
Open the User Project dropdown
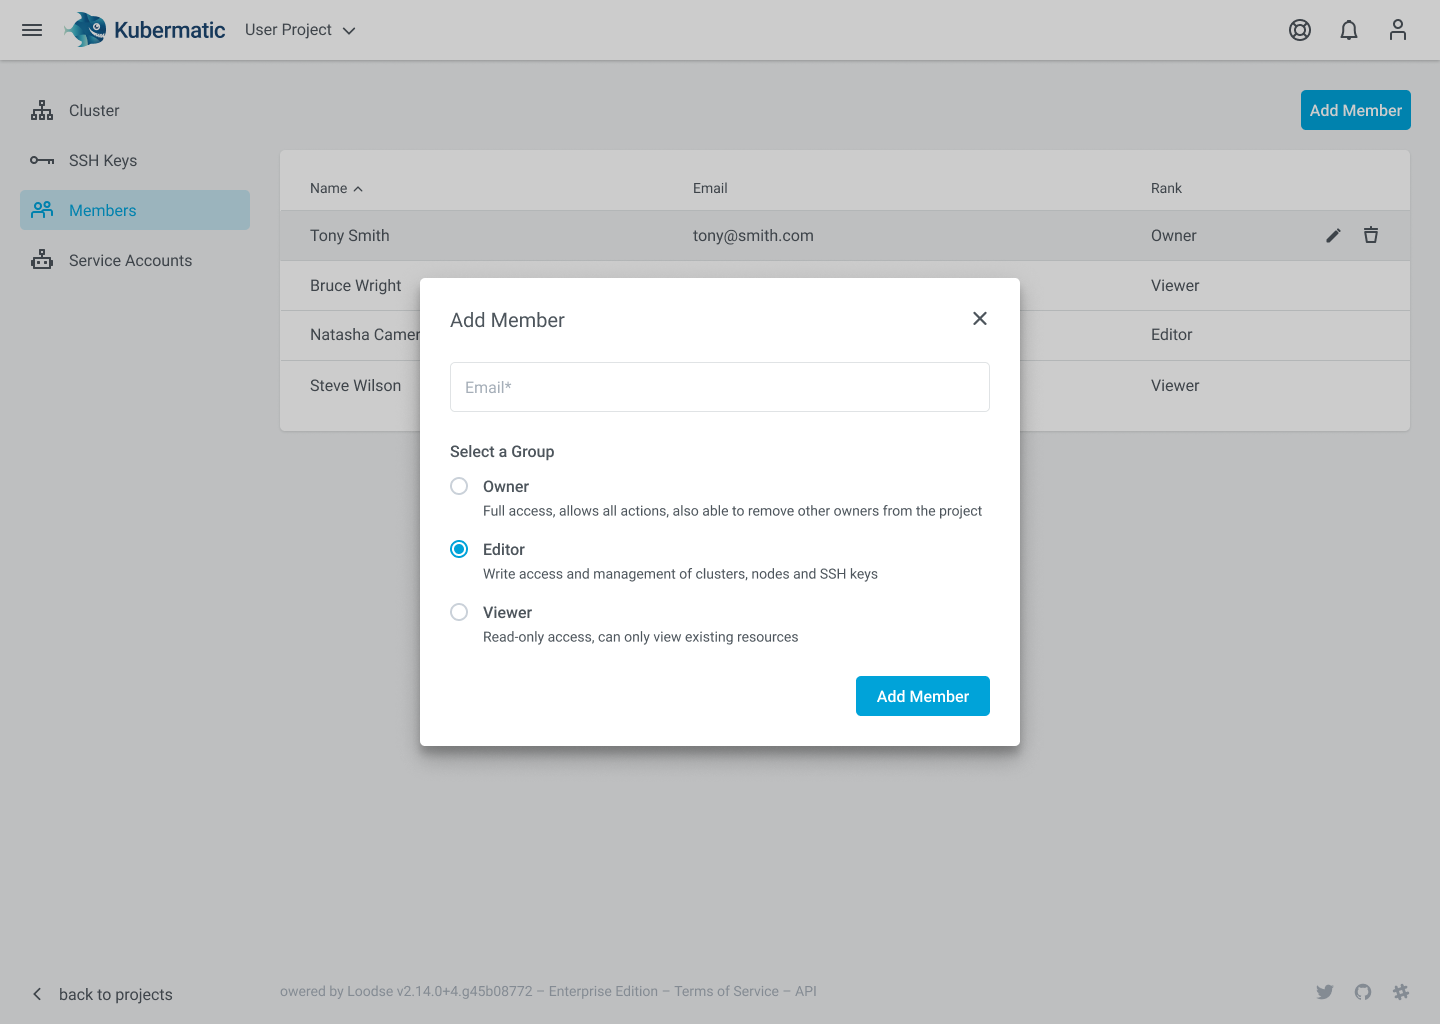tap(299, 30)
